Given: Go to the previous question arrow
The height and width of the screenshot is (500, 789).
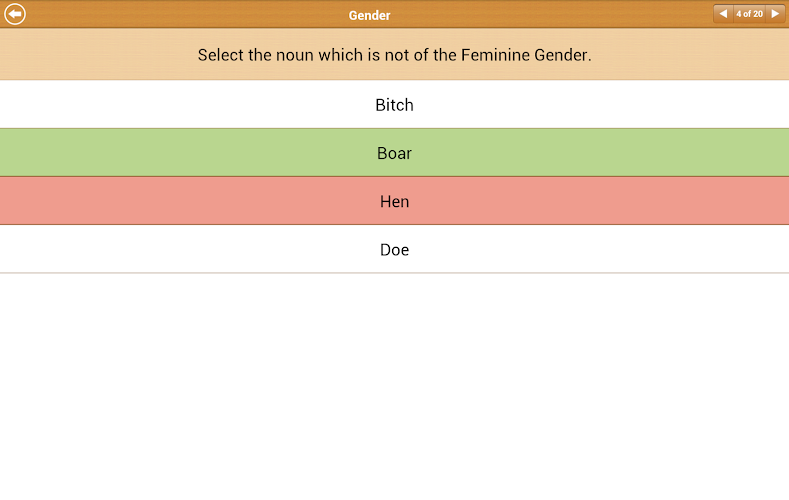Looking at the screenshot, I should pos(723,14).
